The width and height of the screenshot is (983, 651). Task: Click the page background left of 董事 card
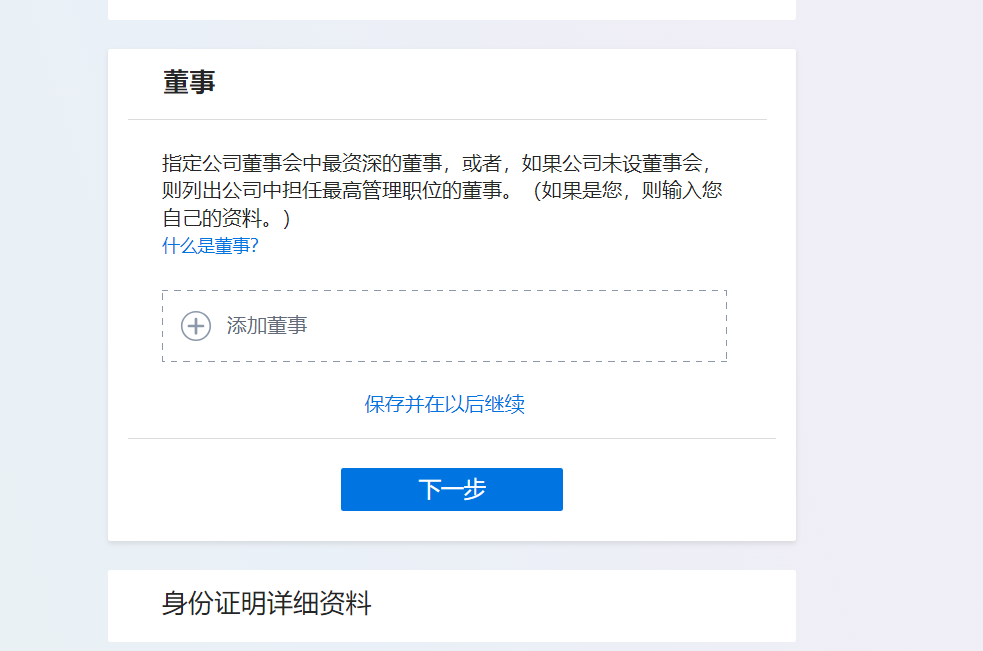[x=54, y=295]
